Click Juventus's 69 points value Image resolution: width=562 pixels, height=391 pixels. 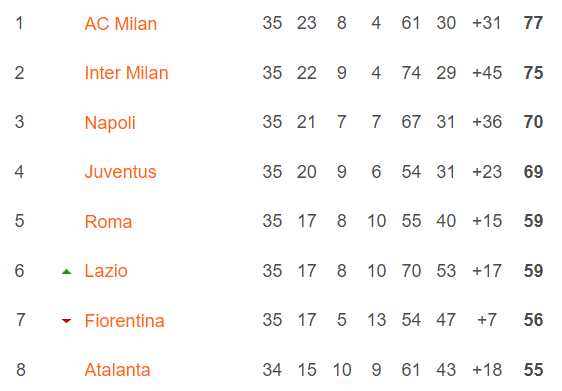tap(533, 172)
